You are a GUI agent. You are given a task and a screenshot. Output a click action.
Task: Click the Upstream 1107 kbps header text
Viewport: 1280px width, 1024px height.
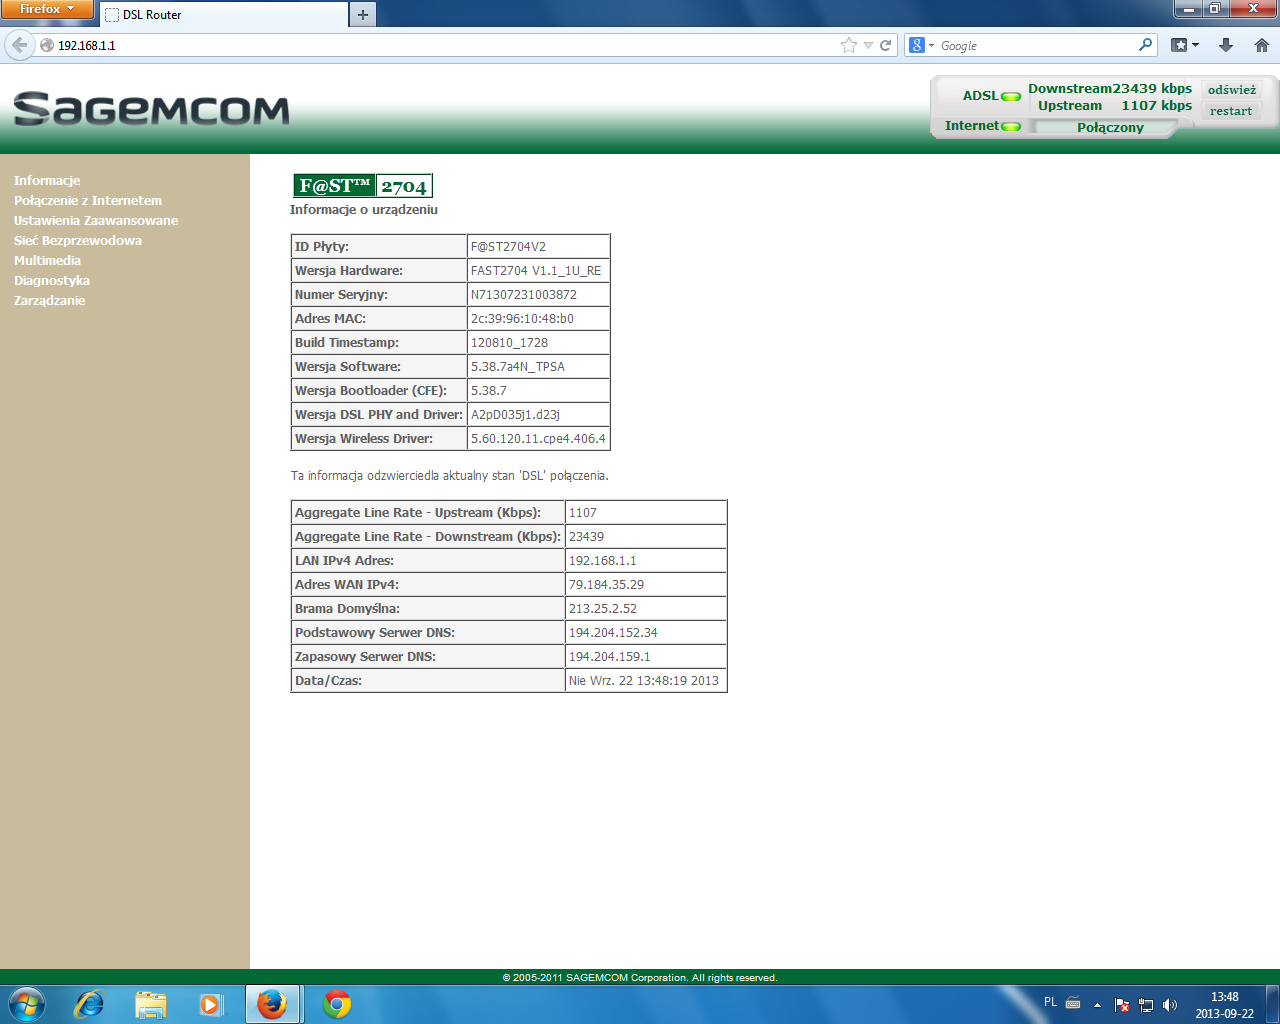pyautogui.click(x=1115, y=106)
